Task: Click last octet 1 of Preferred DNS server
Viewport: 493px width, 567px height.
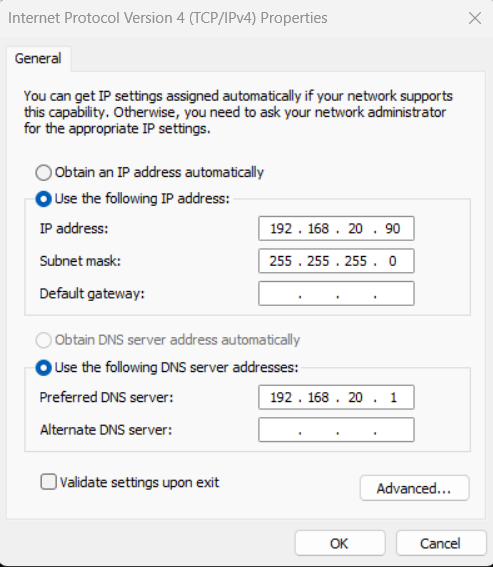Action: (x=393, y=397)
